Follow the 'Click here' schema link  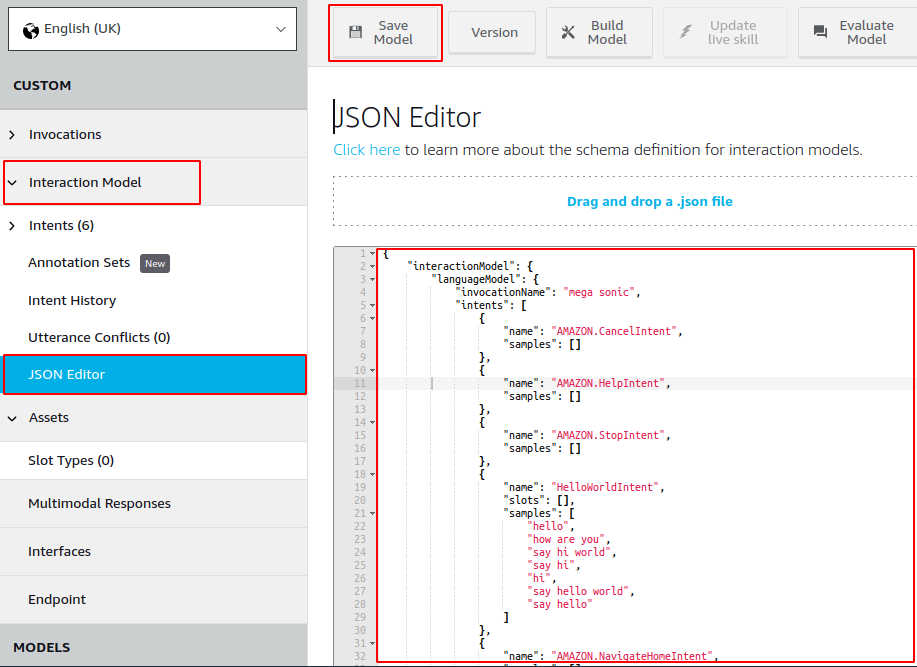click(x=366, y=150)
